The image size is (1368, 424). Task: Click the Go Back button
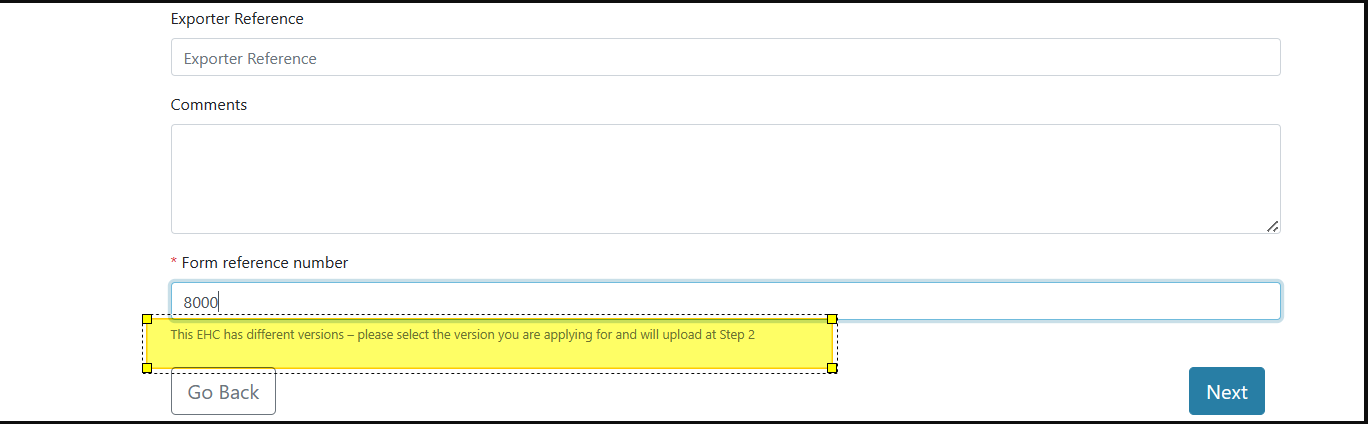223,391
